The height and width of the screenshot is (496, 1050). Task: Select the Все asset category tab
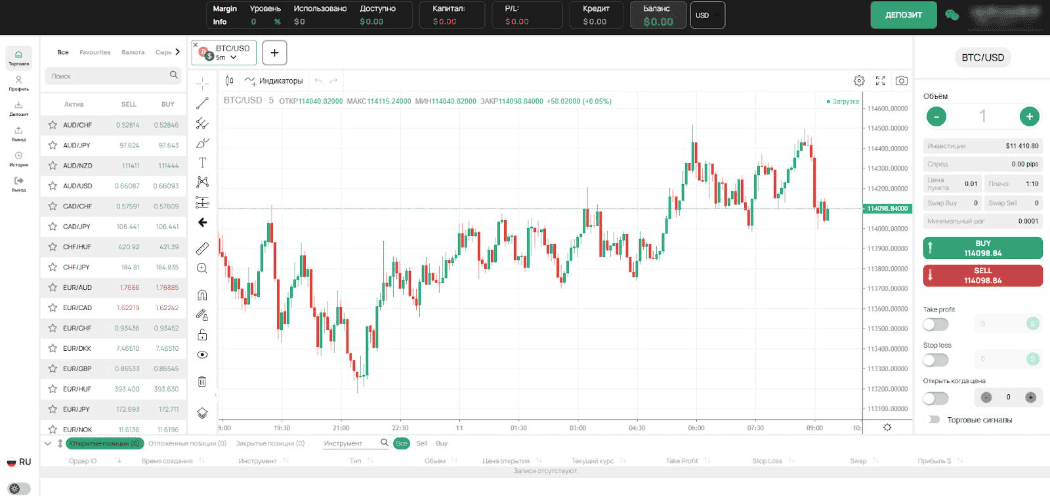(x=63, y=52)
